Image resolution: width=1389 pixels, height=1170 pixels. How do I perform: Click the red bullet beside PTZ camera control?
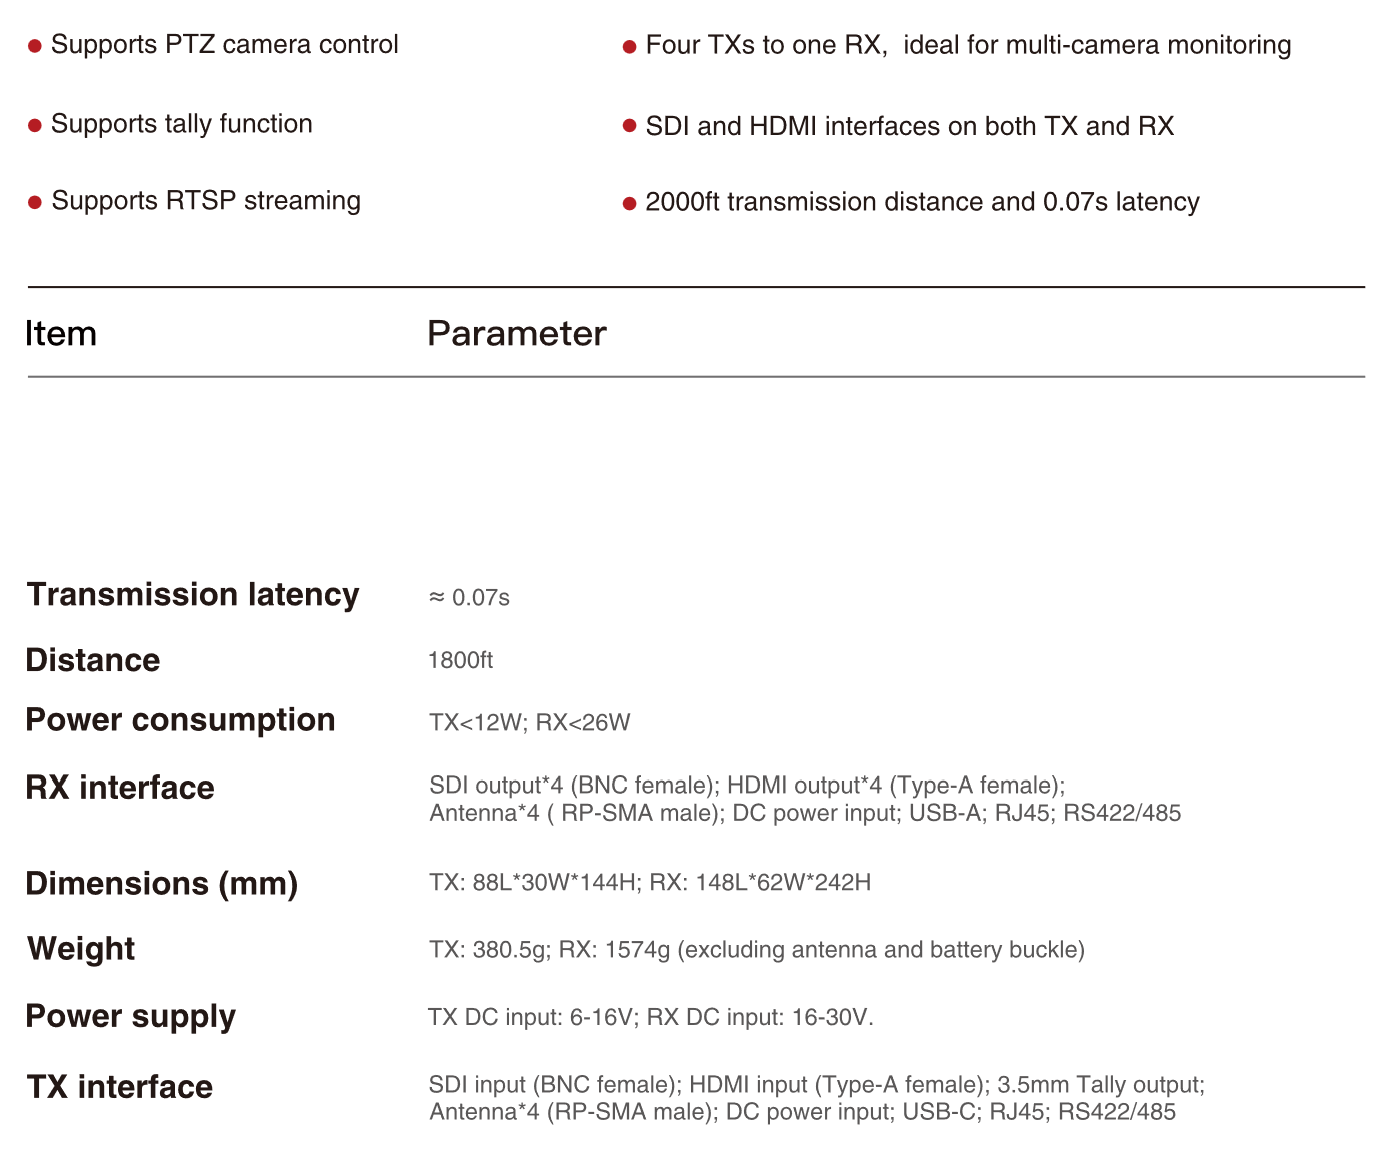35,46
